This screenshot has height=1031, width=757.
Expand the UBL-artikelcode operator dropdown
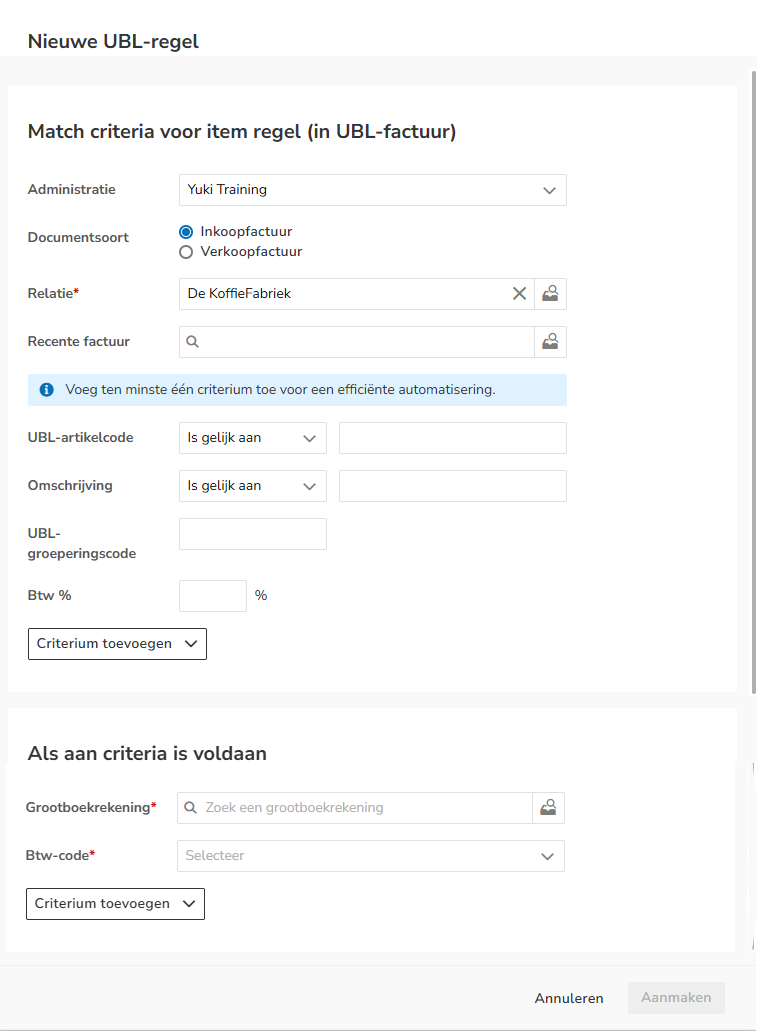click(252, 438)
